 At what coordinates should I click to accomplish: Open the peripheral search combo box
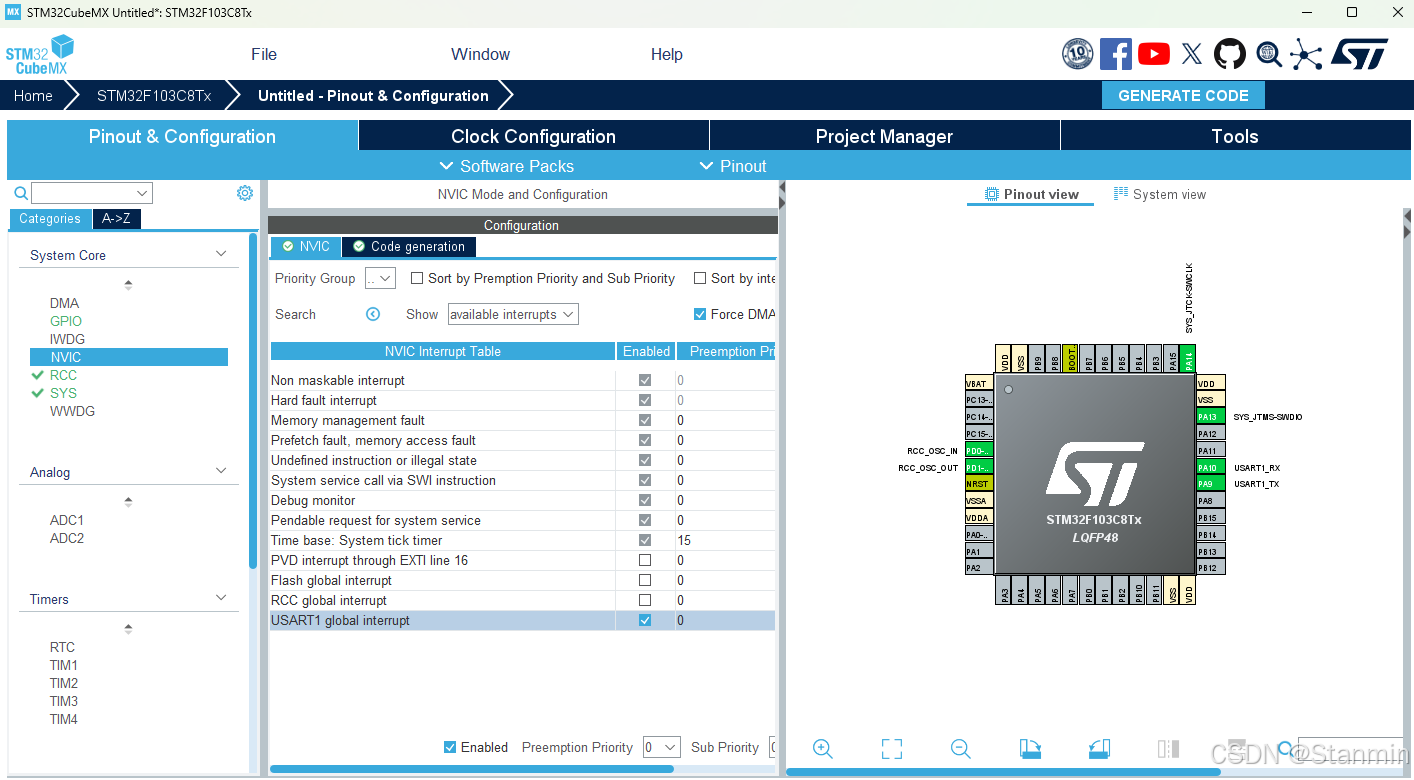point(91,193)
